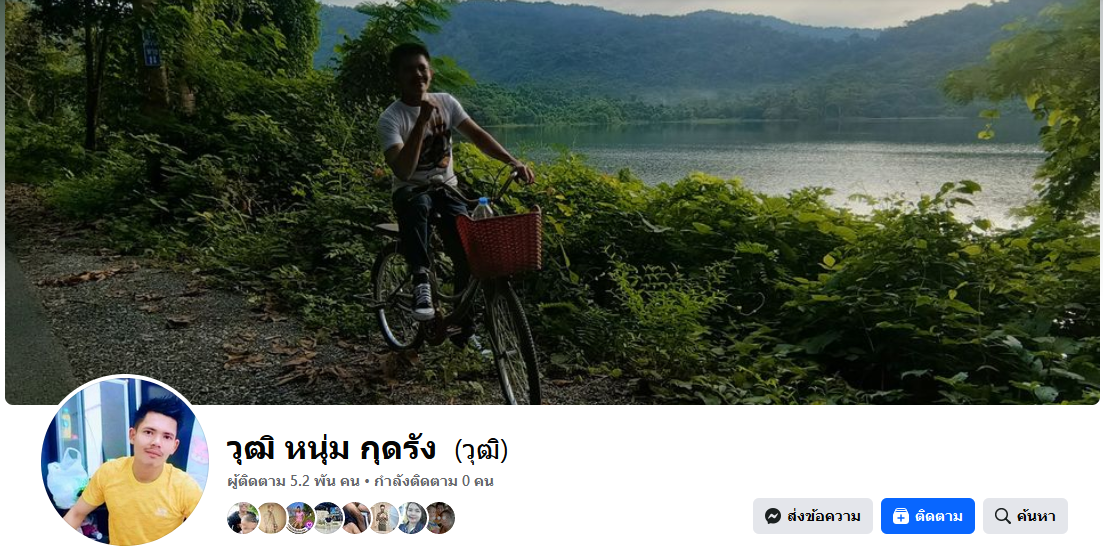View the circular profile picture in yellow shirt

point(125,461)
